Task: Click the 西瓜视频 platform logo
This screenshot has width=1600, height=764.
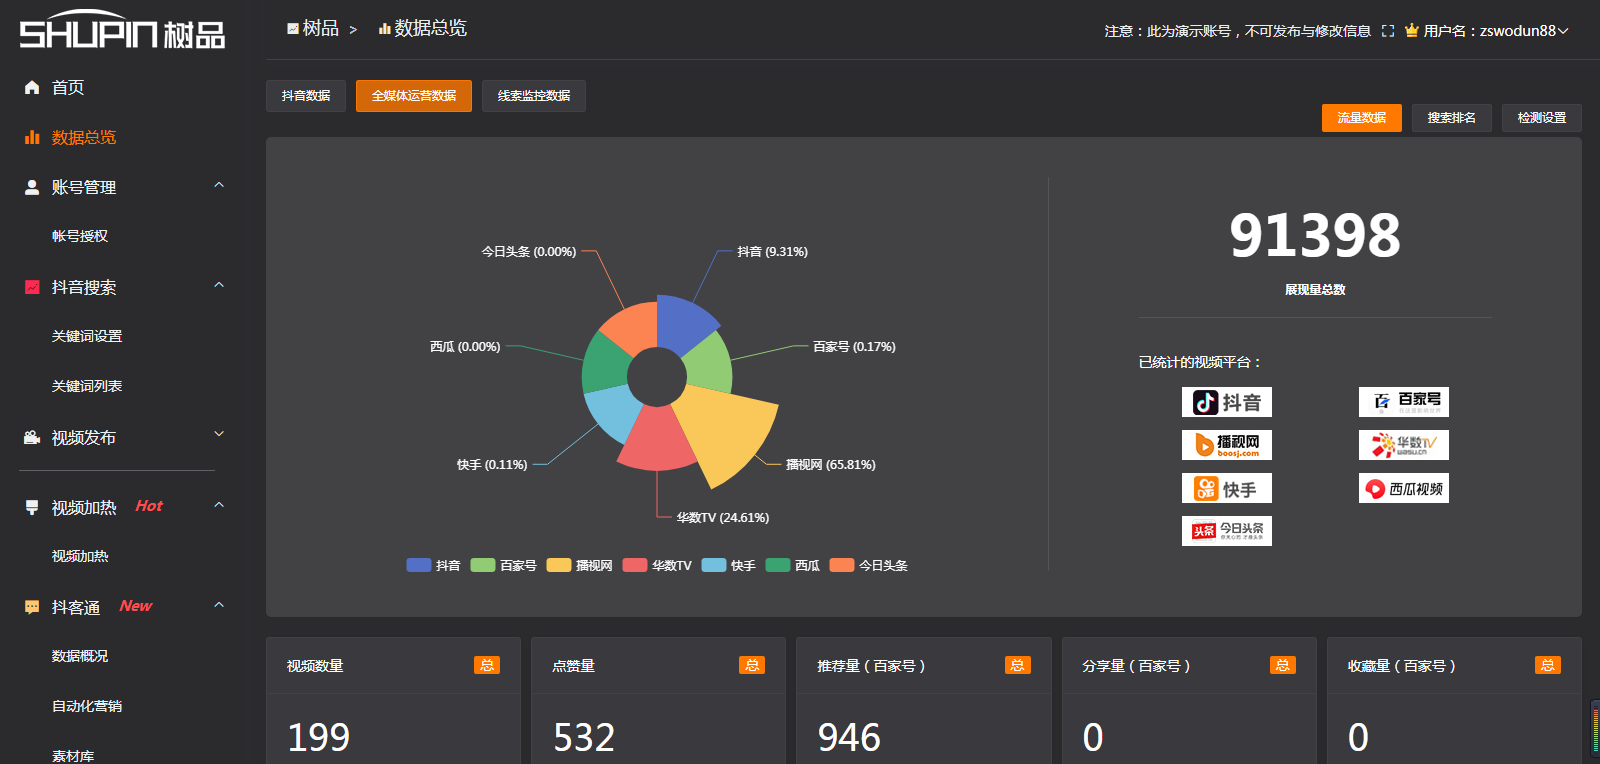Action: point(1404,488)
